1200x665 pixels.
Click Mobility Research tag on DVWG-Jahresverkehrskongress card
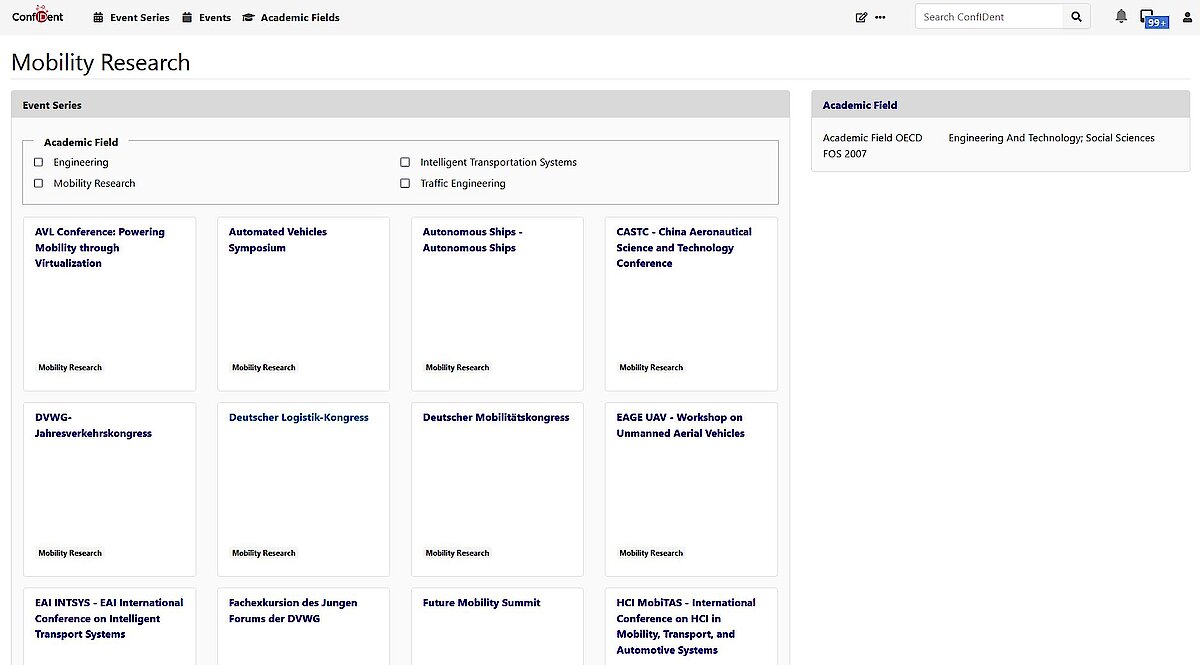pyautogui.click(x=70, y=553)
